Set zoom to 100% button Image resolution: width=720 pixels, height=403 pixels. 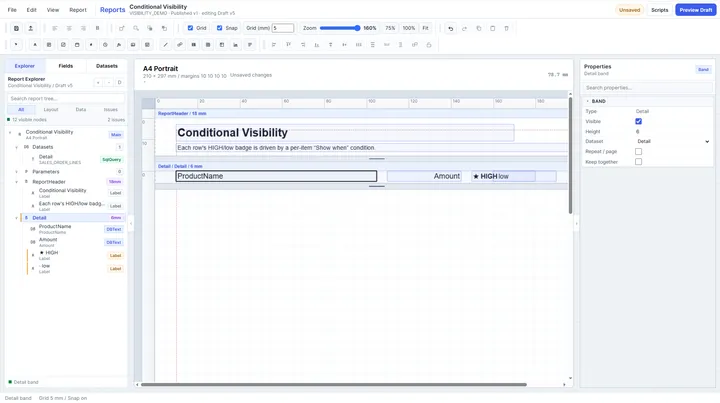(x=409, y=28)
